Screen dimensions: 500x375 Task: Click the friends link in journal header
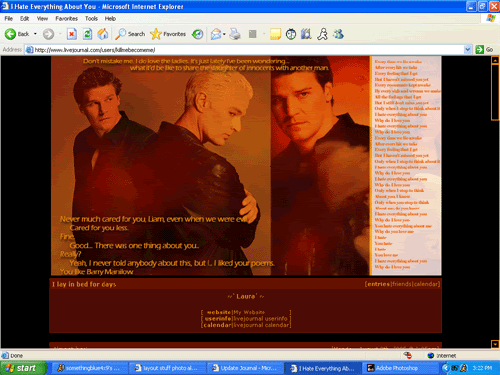(x=402, y=284)
